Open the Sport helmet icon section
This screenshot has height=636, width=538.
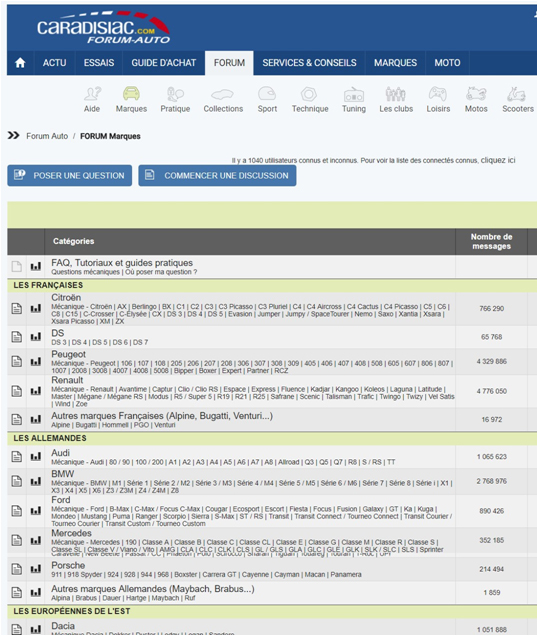[x=267, y=94]
